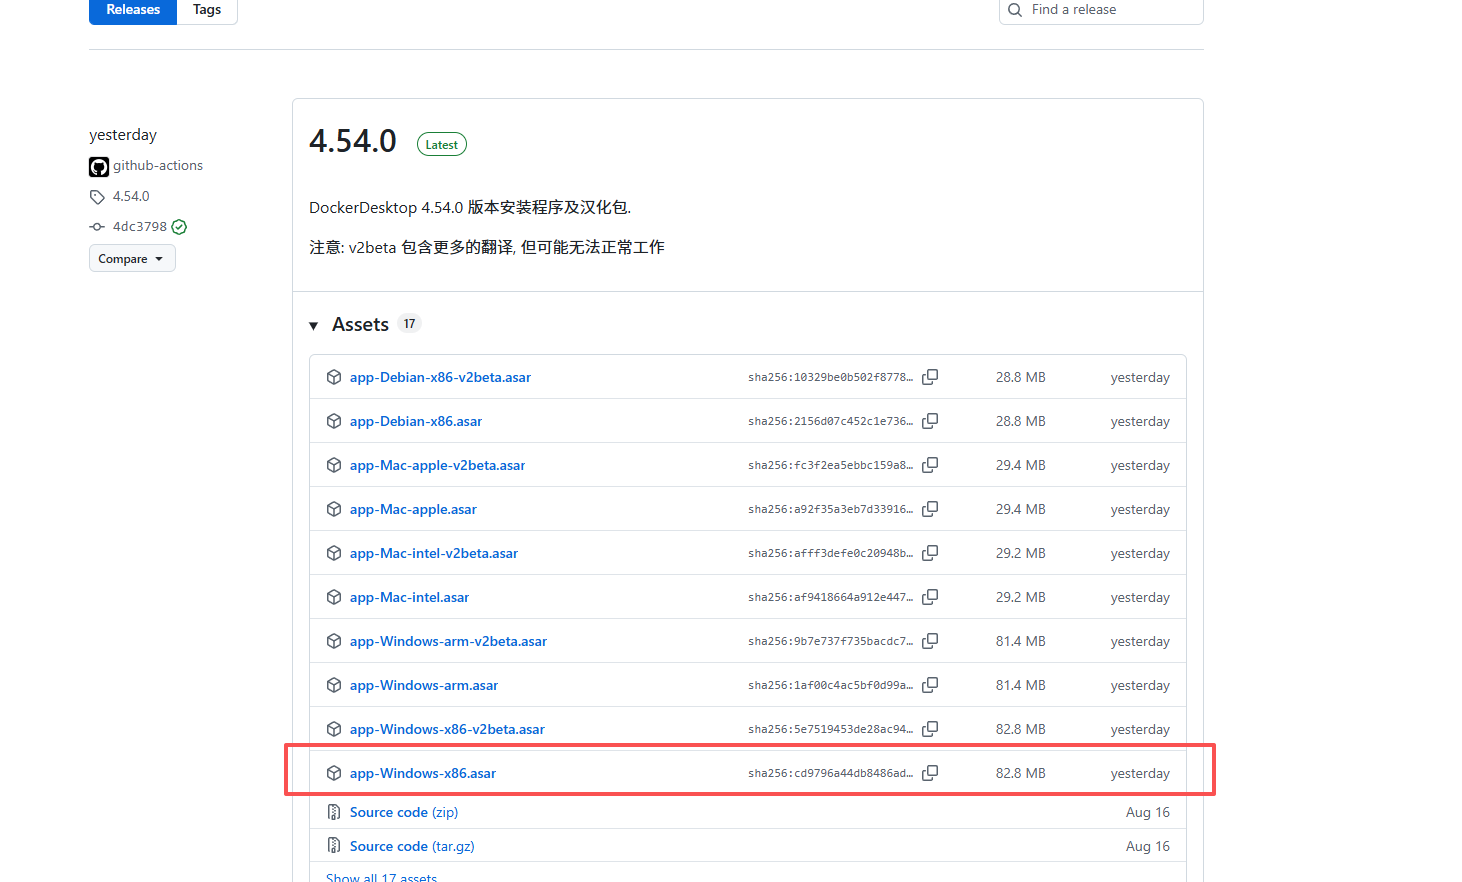Copy SHA256 hash for app-Windows-x86-v2beta.asar
1462x882 pixels.
(930, 729)
